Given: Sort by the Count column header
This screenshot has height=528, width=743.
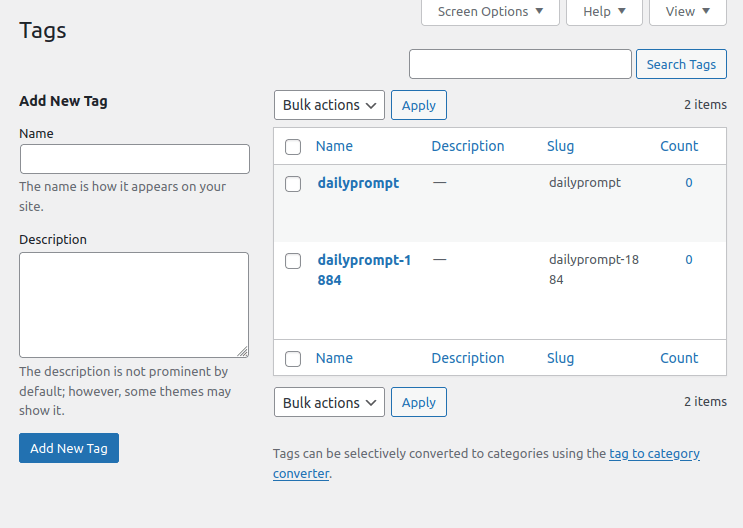Looking at the screenshot, I should point(679,146).
